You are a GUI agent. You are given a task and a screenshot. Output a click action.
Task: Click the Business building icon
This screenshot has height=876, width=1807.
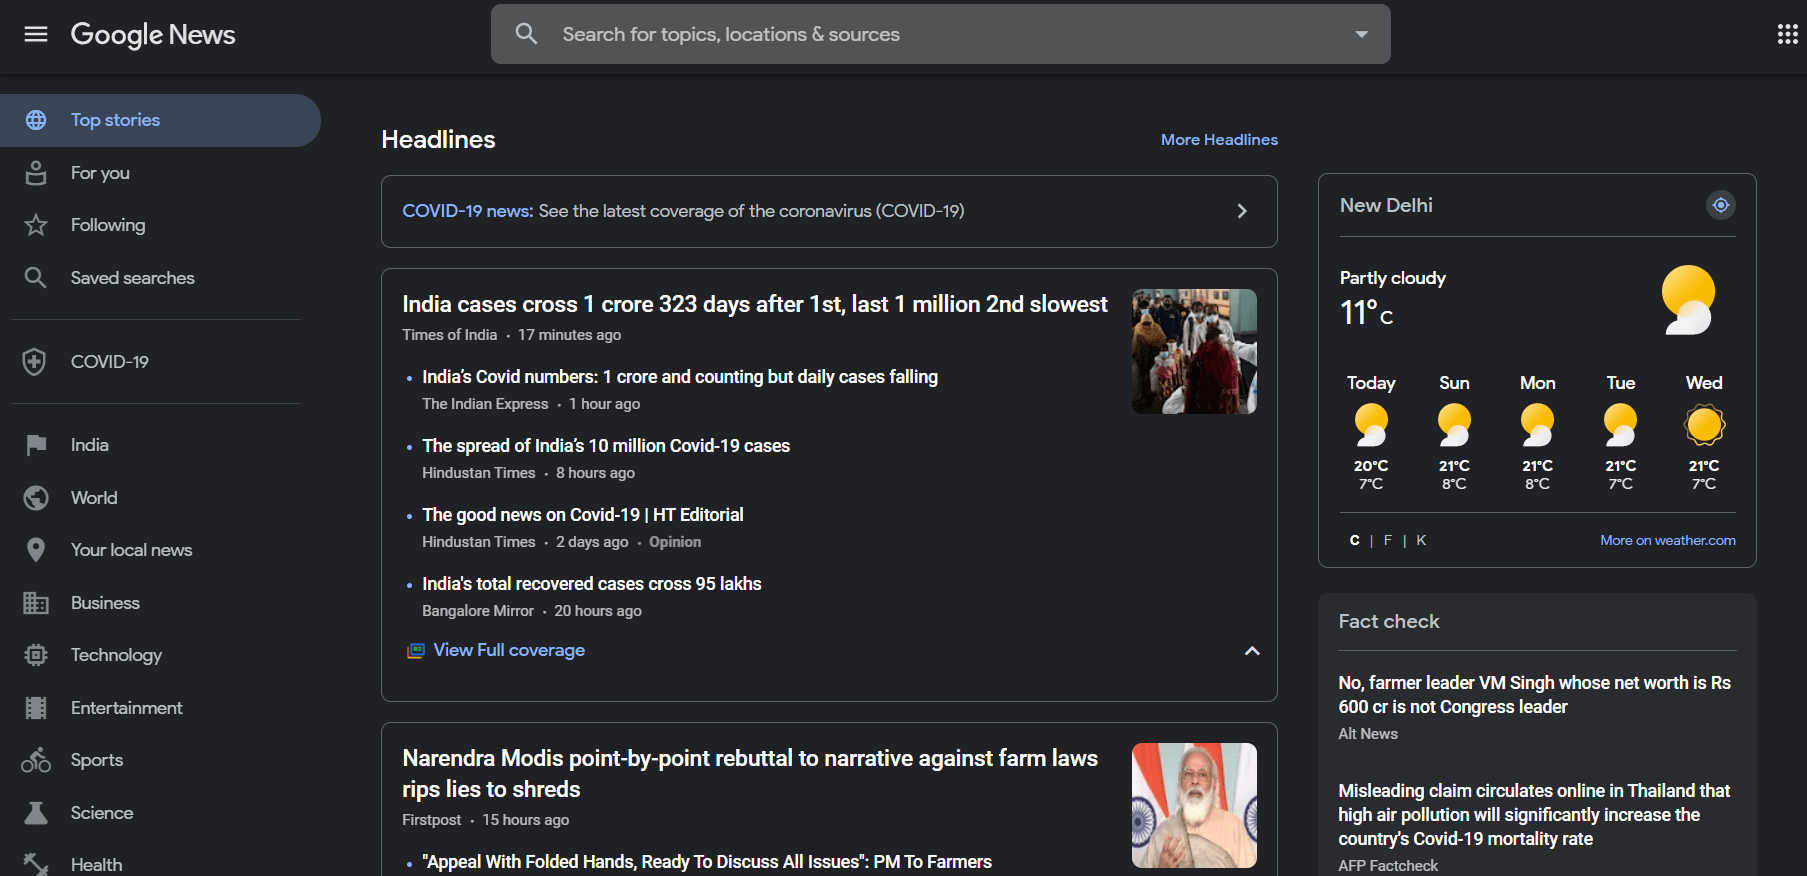click(36, 603)
